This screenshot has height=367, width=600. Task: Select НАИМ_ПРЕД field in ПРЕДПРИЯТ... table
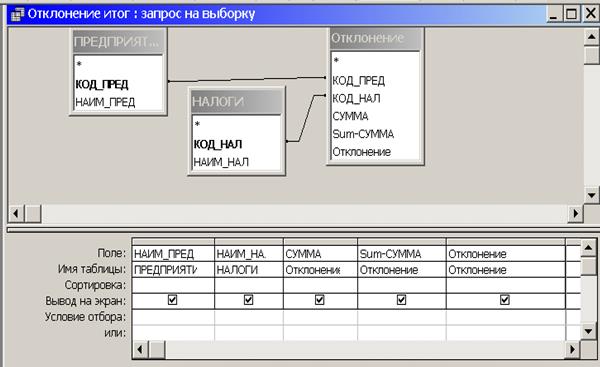(105, 102)
